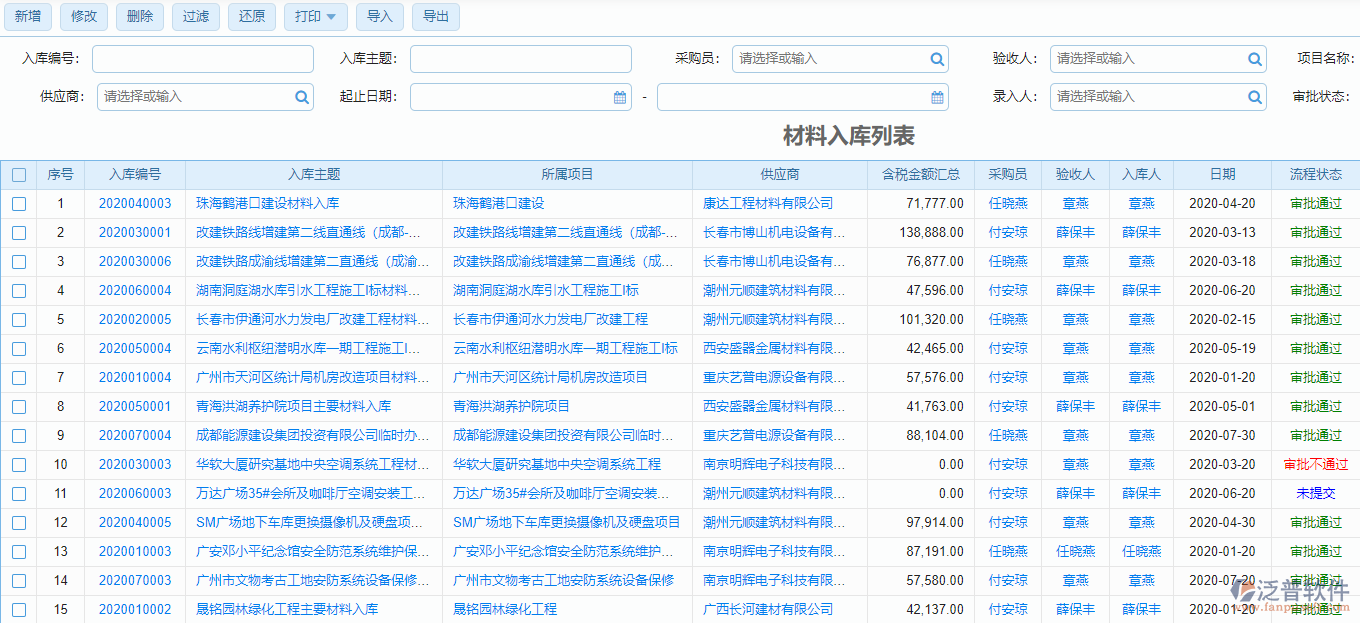Click the search icon in 供应商 field
This screenshot has height=623, width=1360.
point(302,97)
